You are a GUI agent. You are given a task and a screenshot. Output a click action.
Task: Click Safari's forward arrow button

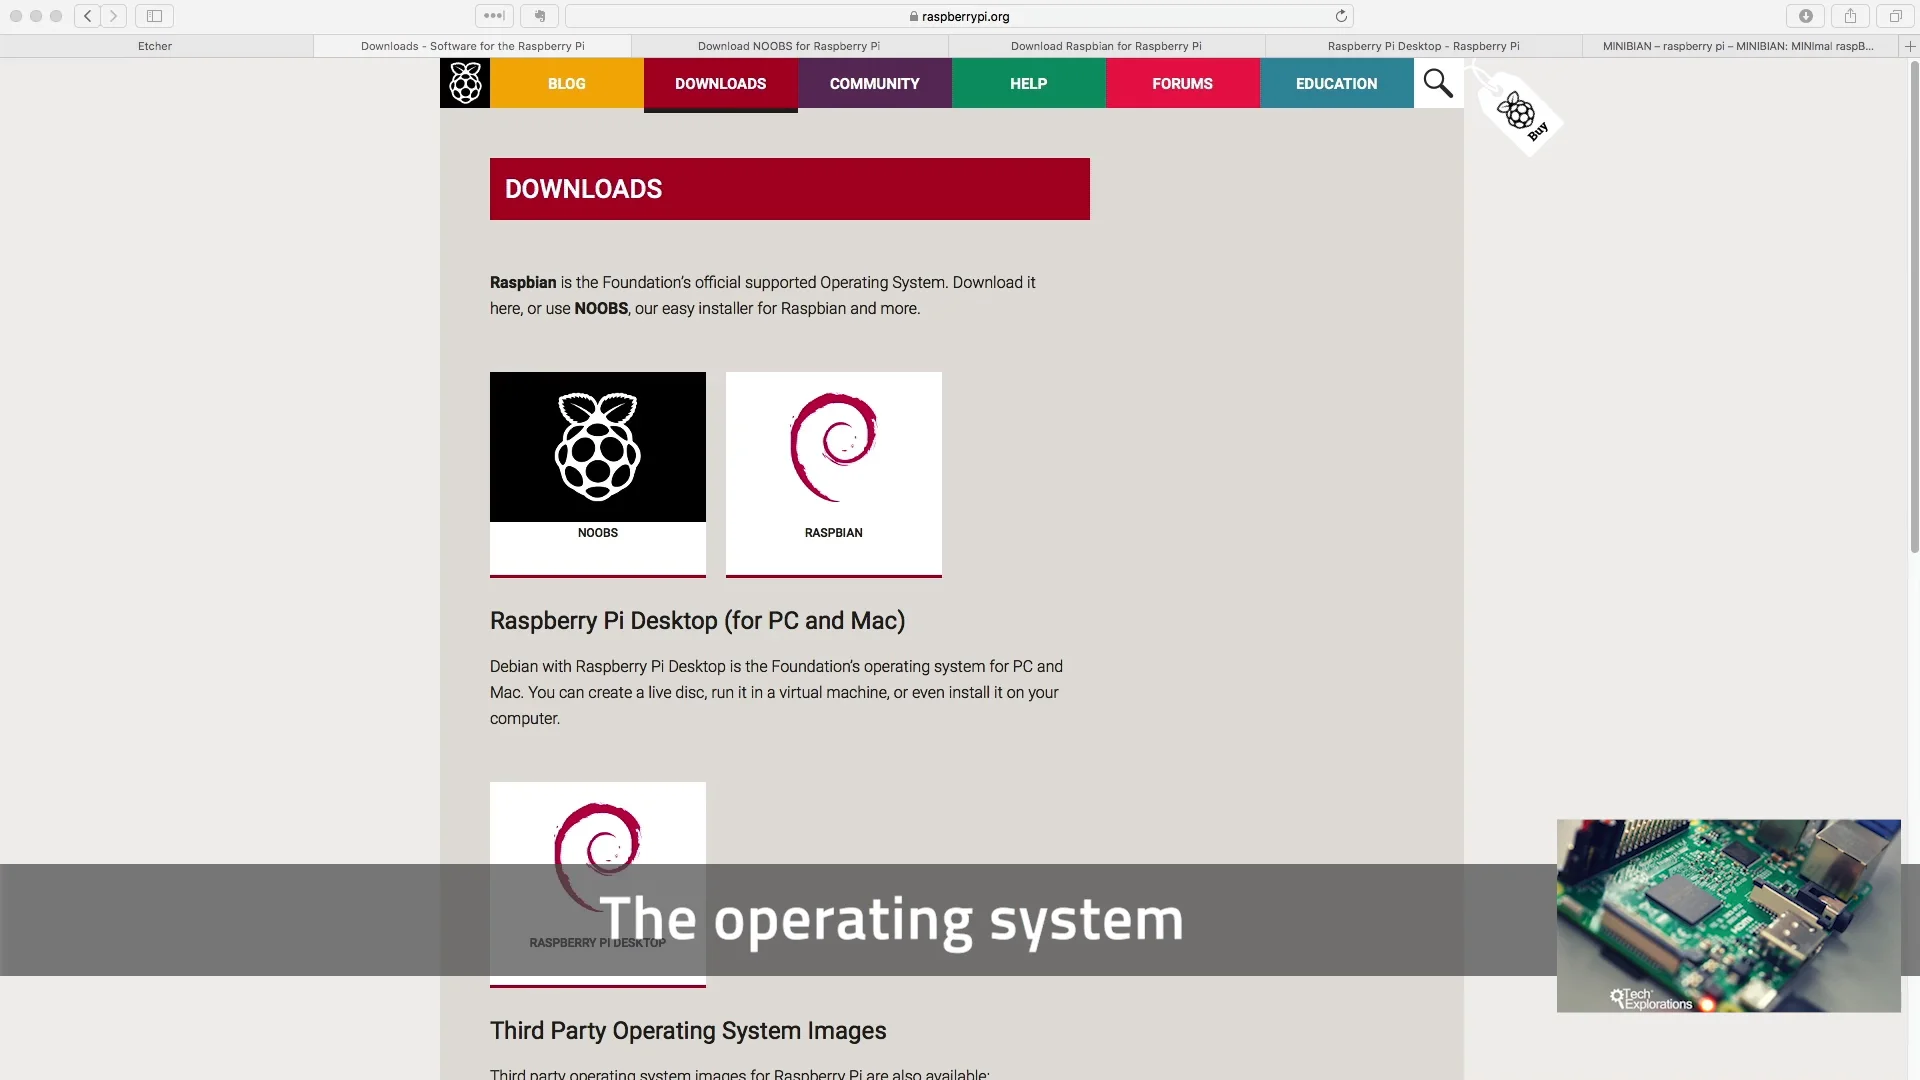click(x=113, y=16)
